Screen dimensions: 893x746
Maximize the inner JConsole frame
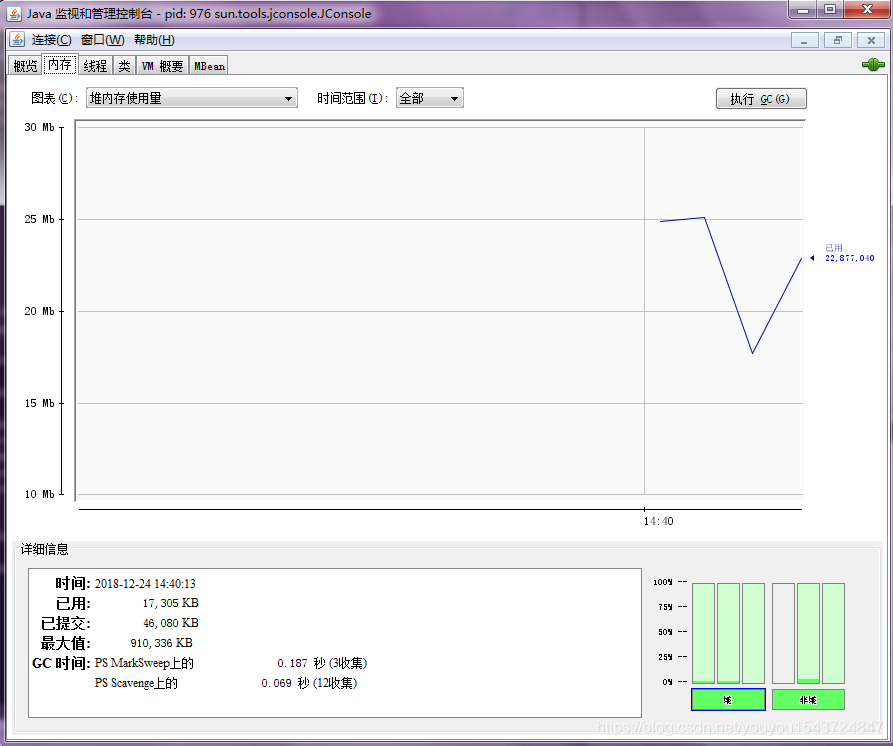coord(838,40)
